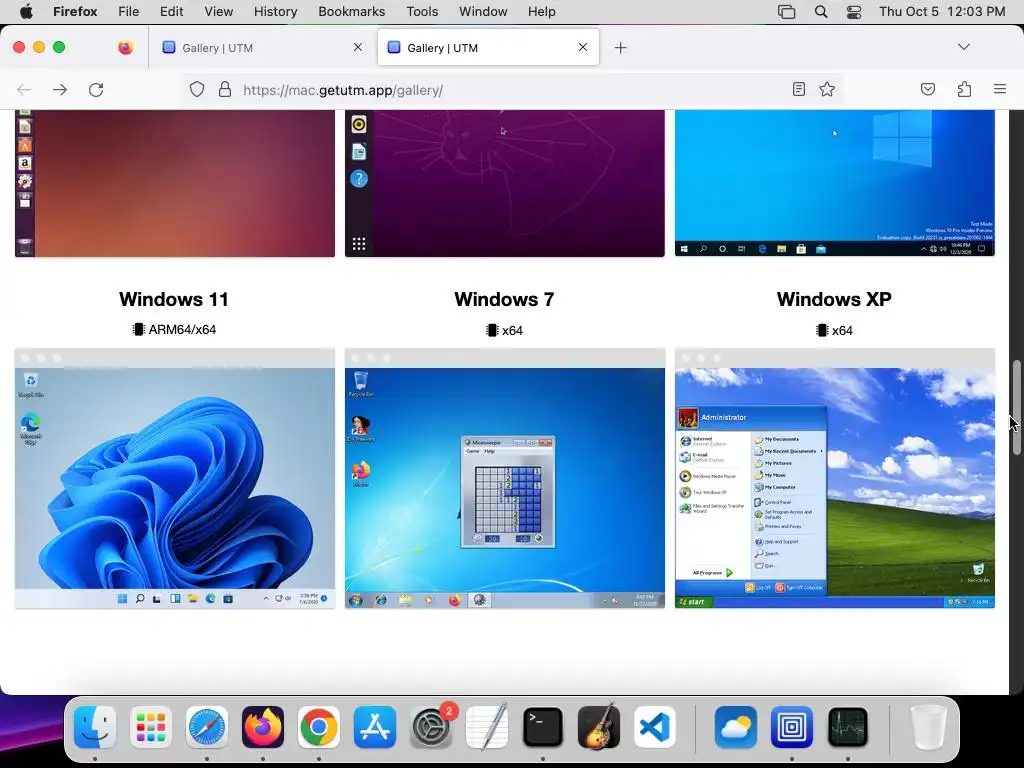This screenshot has width=1024, height=768.
Task: Open the Tools menu
Action: point(422,12)
